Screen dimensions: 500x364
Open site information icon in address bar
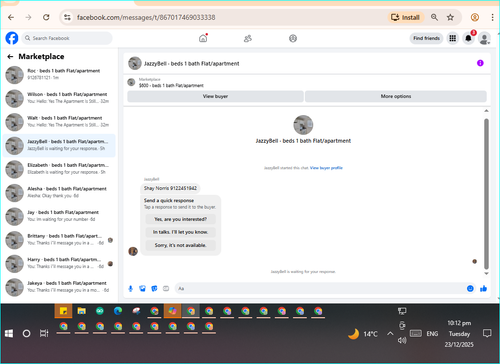67,17
